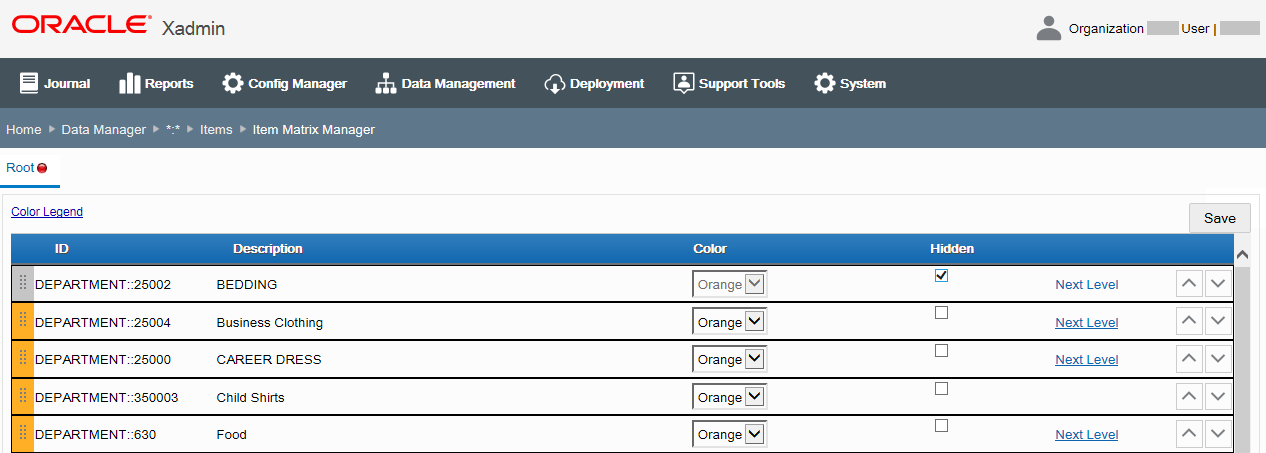Click the drag handle on CAREER DRESS row
Screen dimensions: 1266x453
23,359
